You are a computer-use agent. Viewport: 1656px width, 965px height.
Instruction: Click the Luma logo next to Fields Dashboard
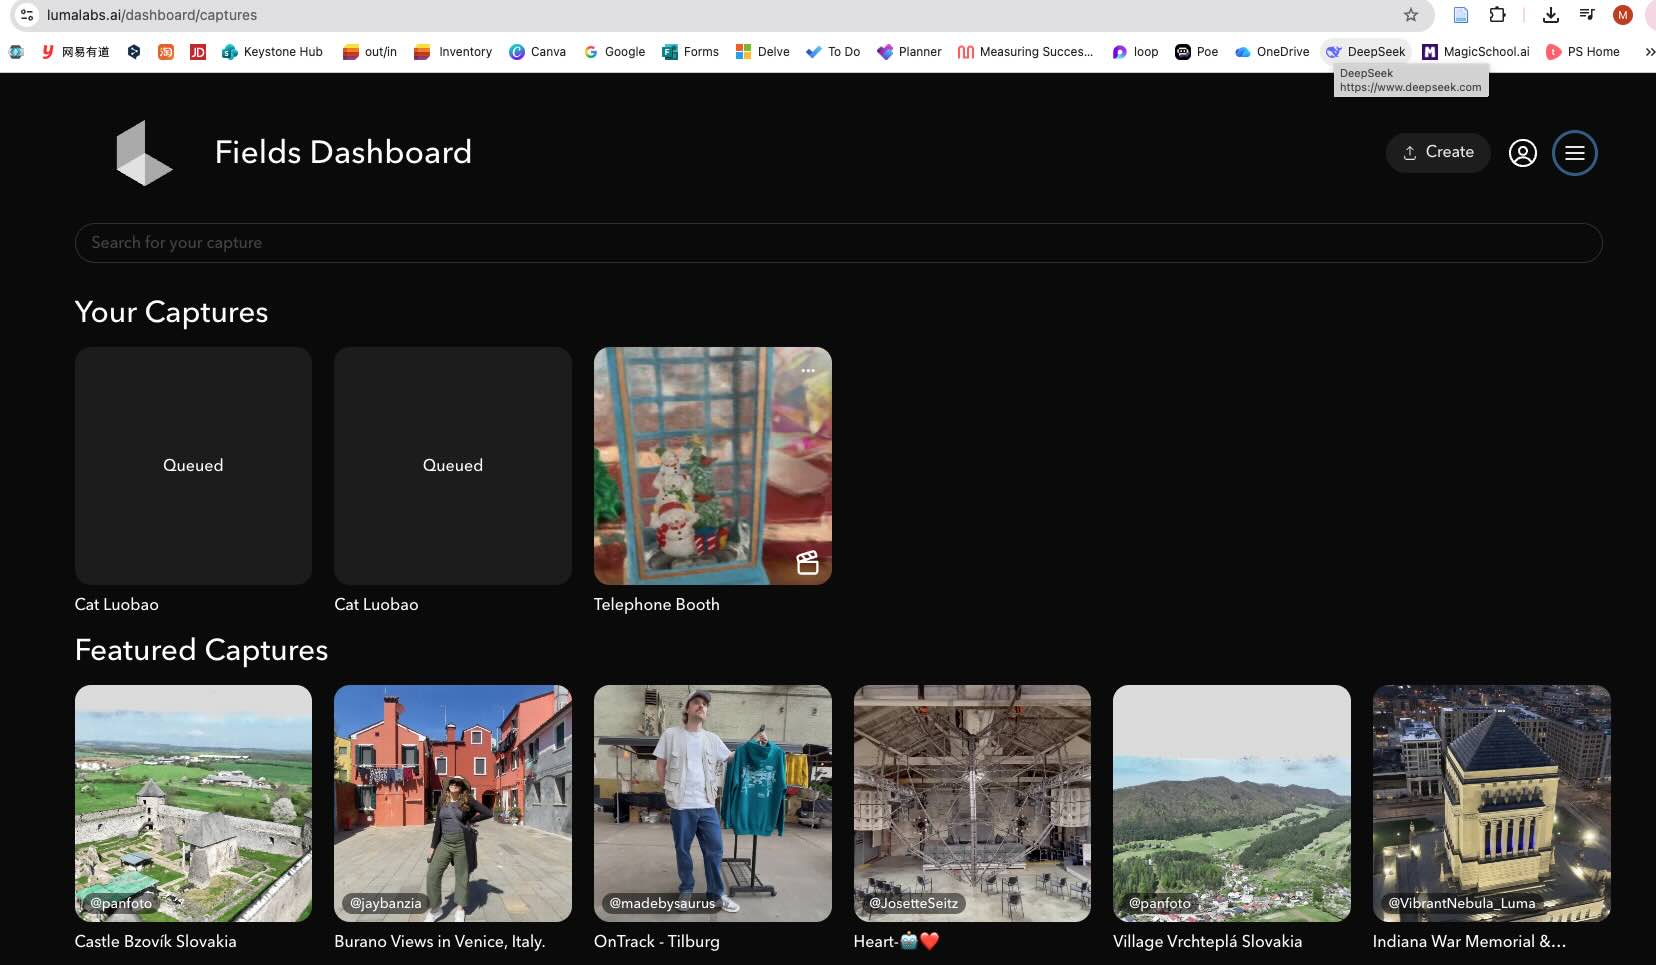tap(144, 153)
